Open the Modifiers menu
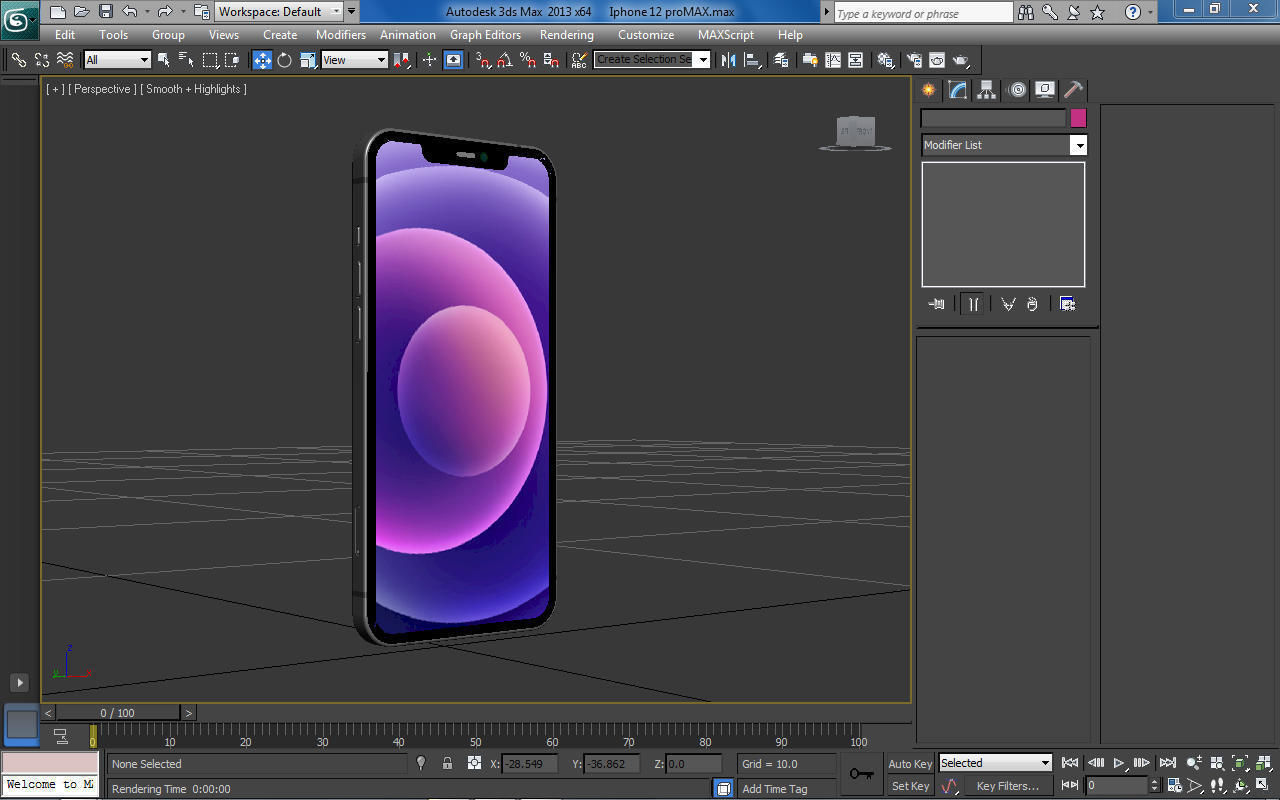The width and height of the screenshot is (1280, 800). click(341, 35)
